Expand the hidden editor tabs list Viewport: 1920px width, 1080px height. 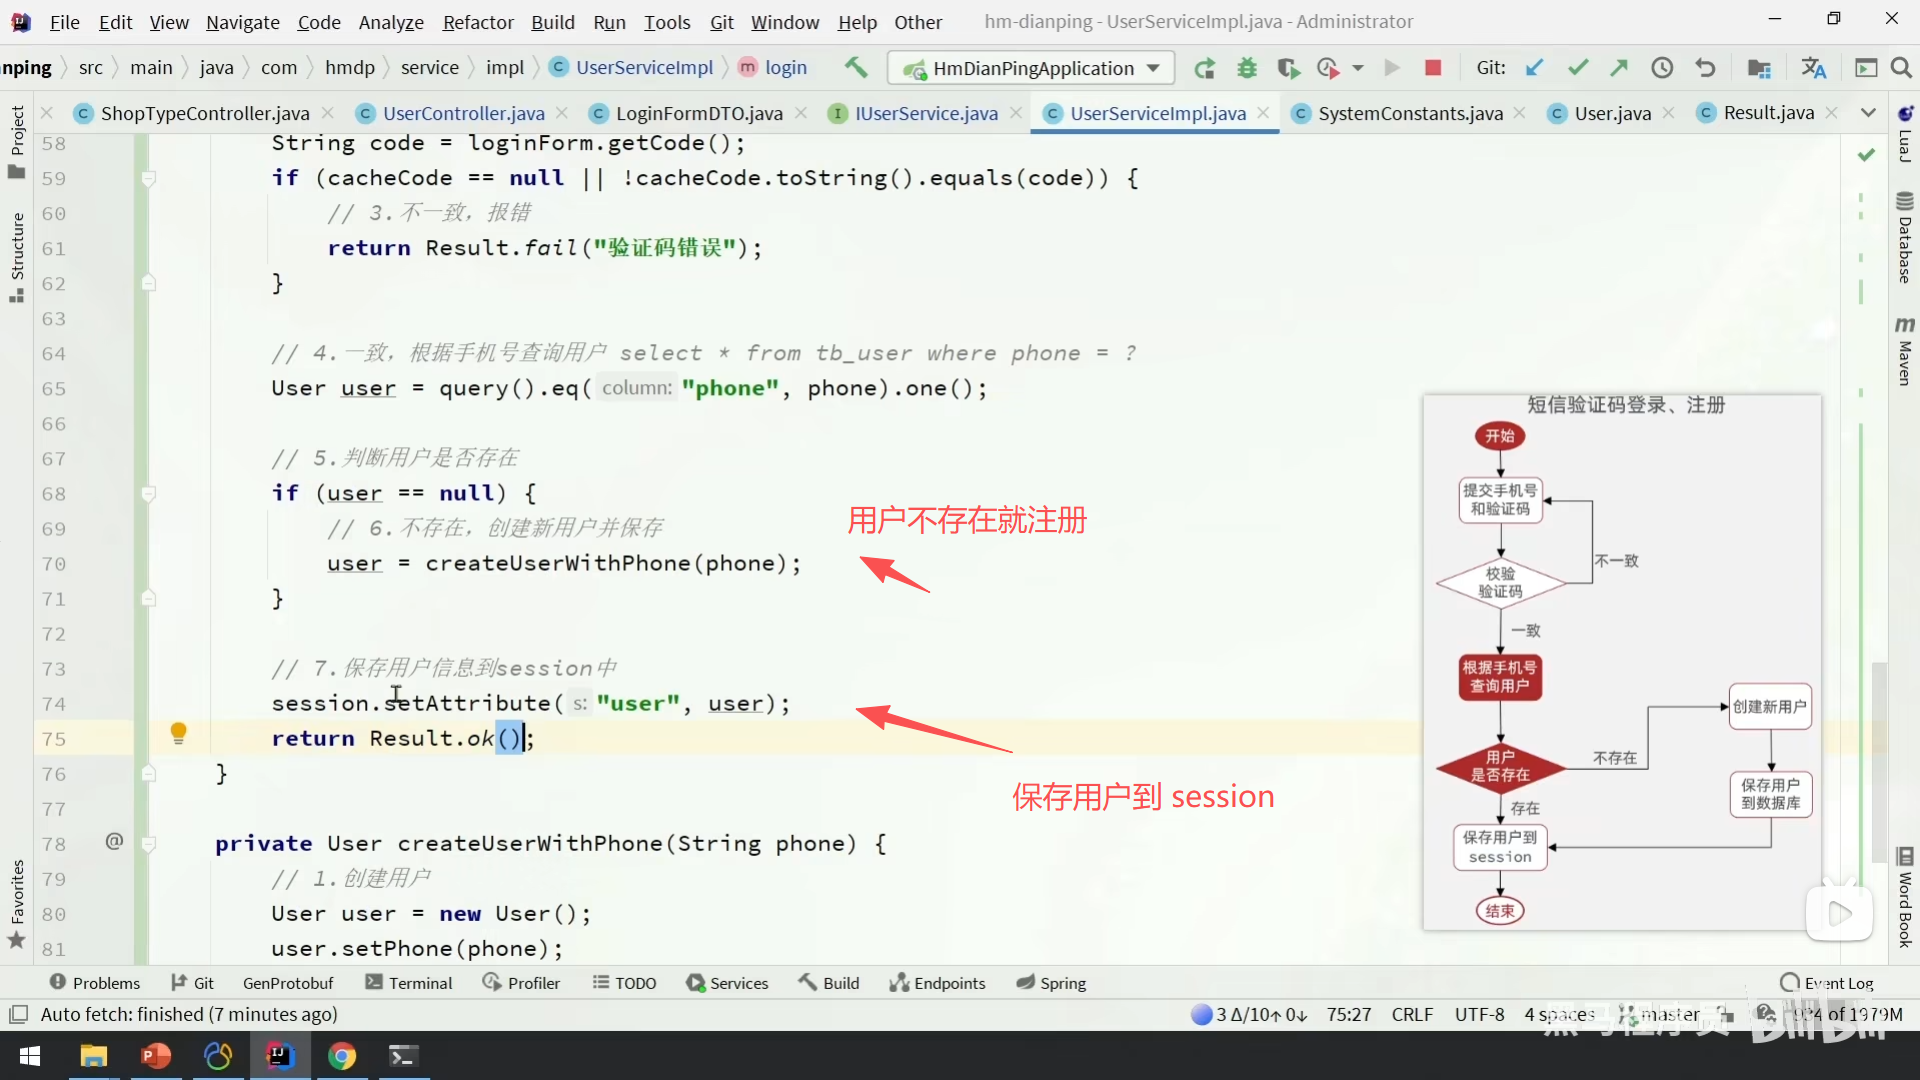1867,113
